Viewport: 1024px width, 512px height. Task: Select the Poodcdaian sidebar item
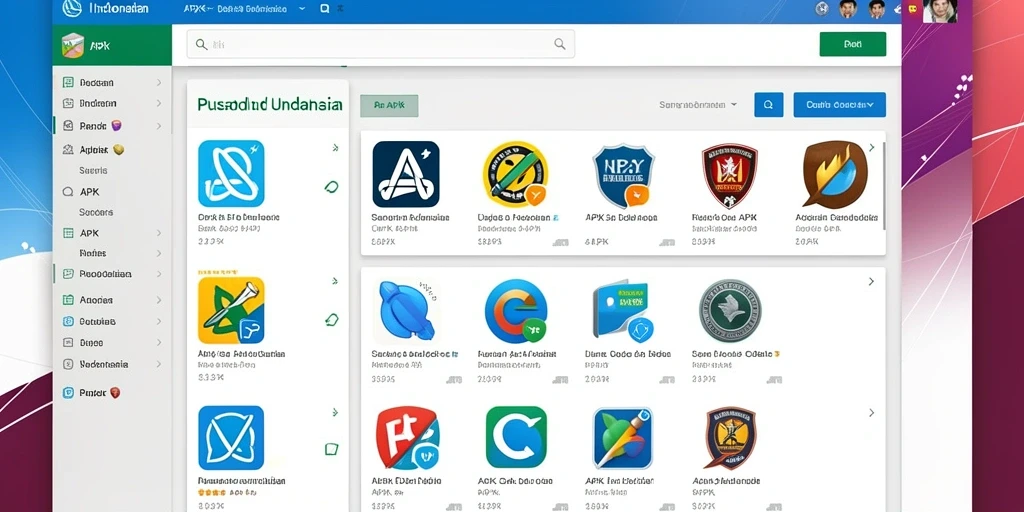pos(105,274)
